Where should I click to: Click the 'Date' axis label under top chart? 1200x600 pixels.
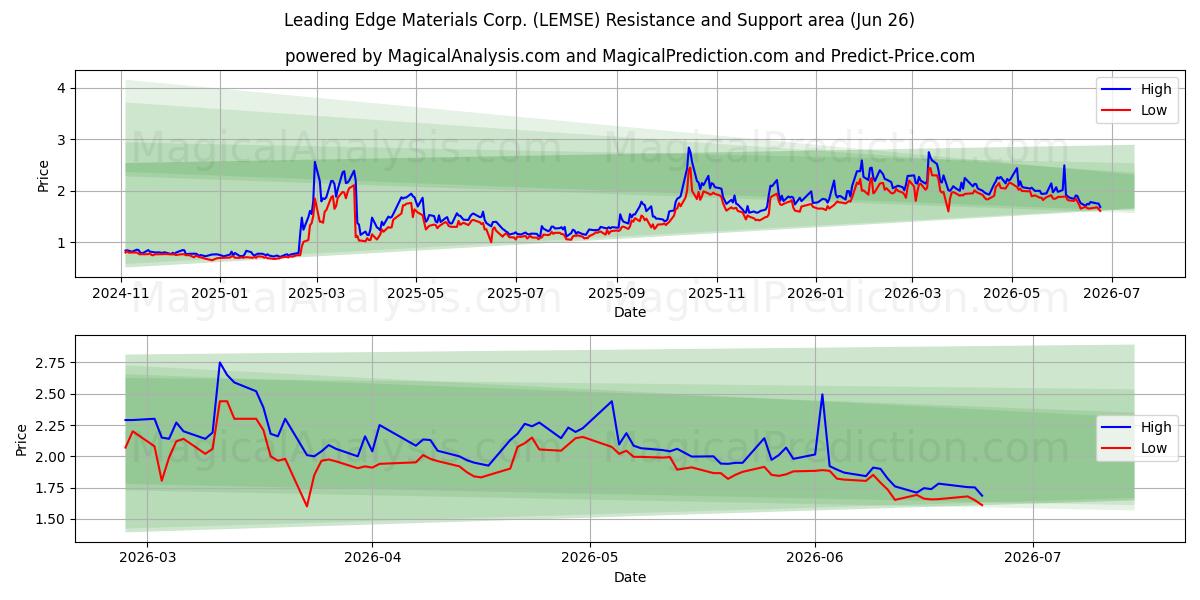pyautogui.click(x=630, y=312)
